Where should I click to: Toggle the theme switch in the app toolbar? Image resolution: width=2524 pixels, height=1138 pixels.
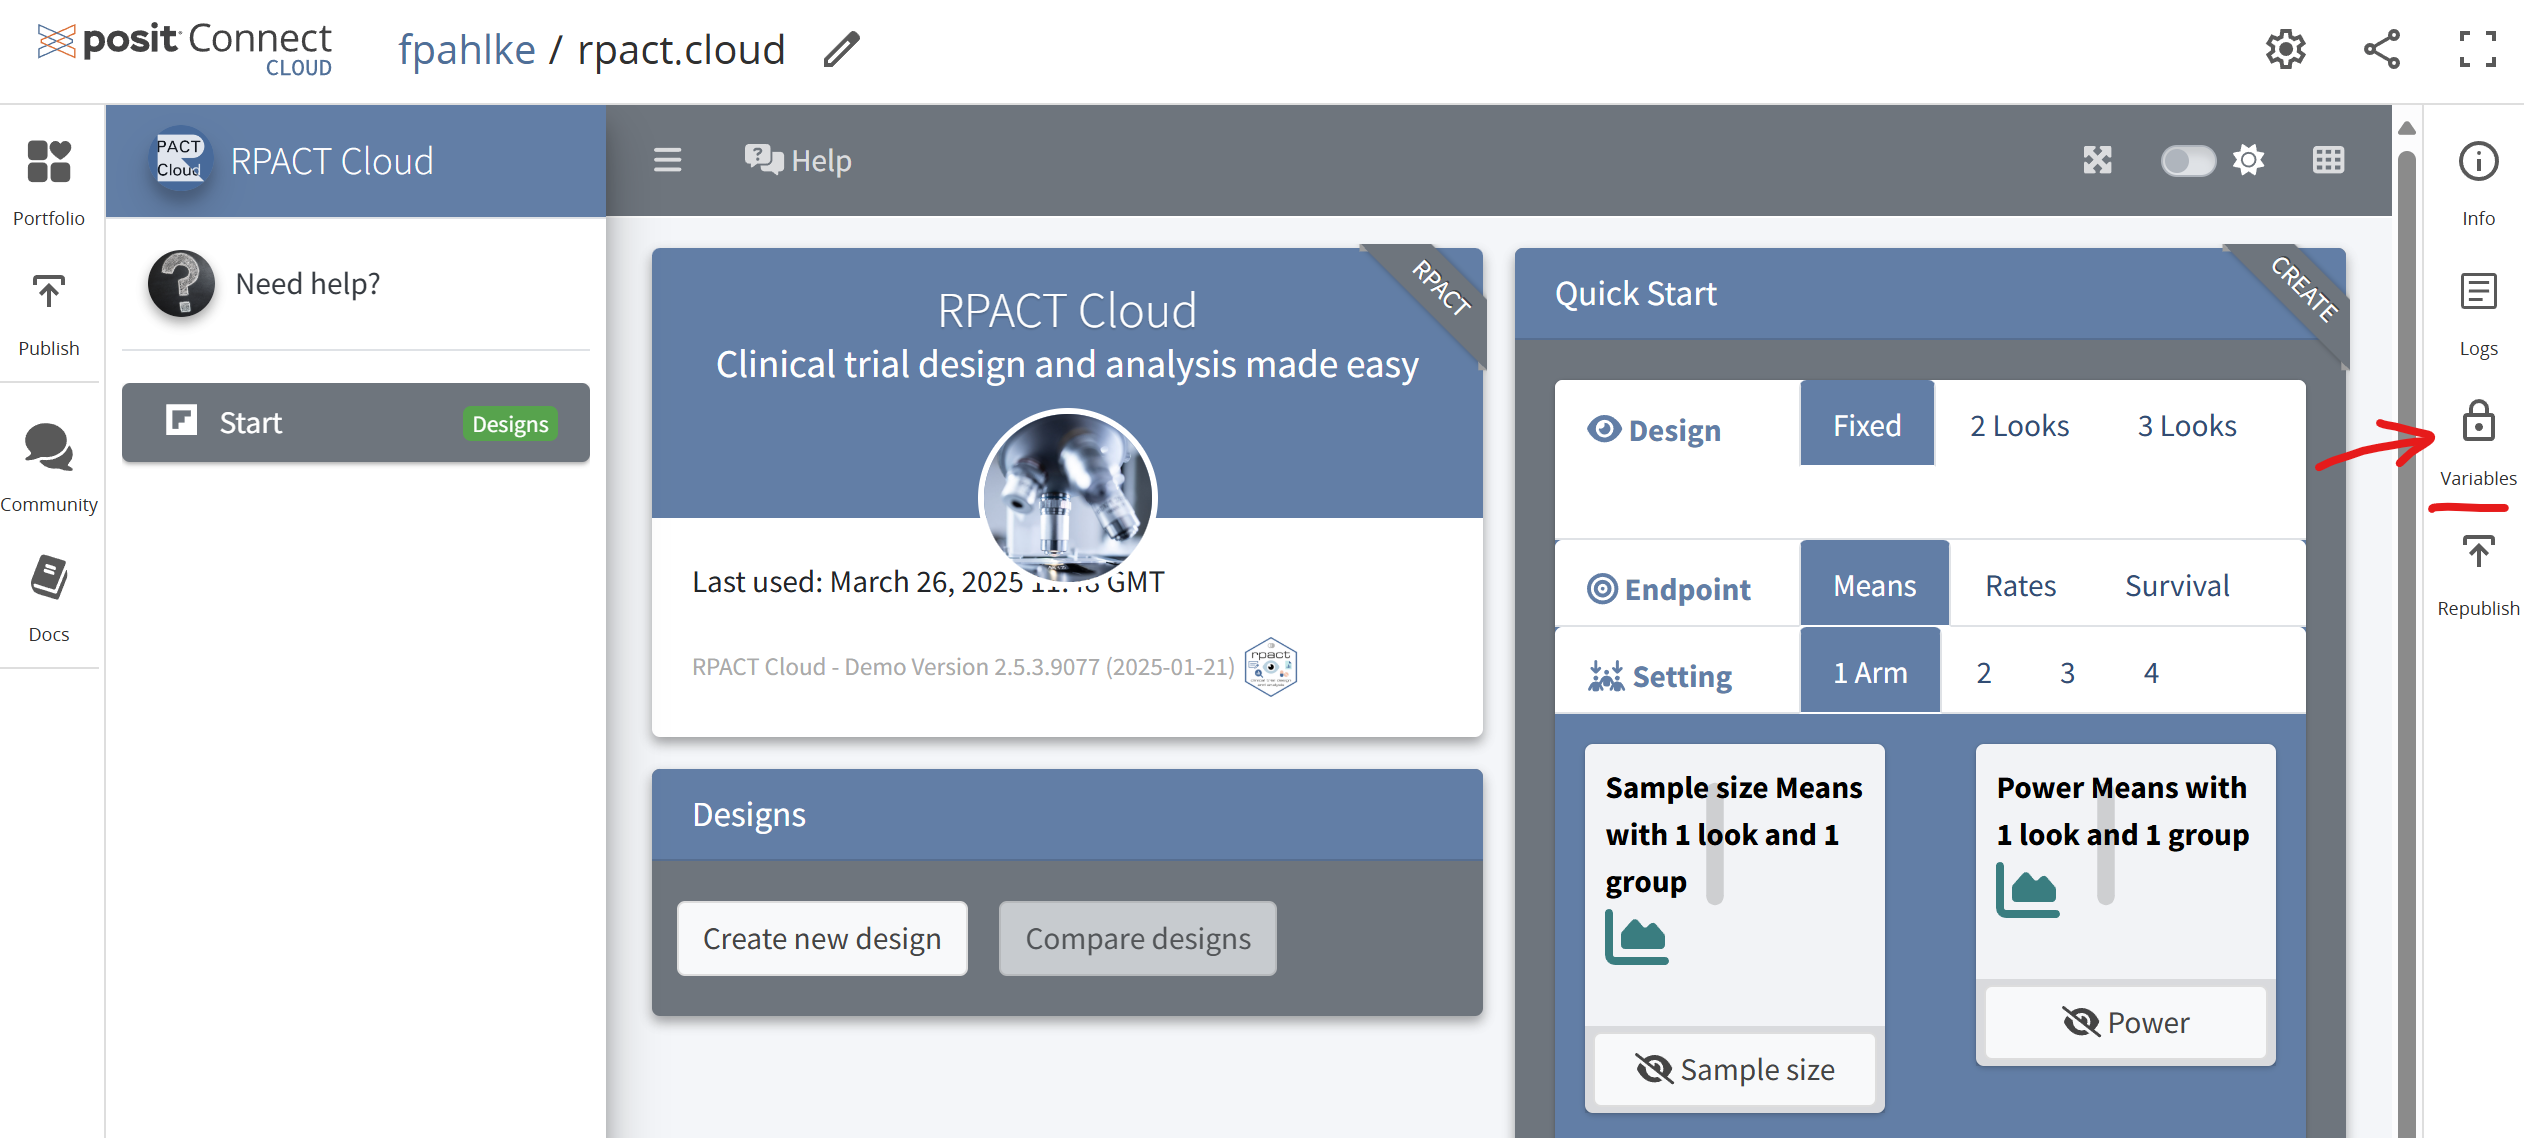[x=2188, y=160]
